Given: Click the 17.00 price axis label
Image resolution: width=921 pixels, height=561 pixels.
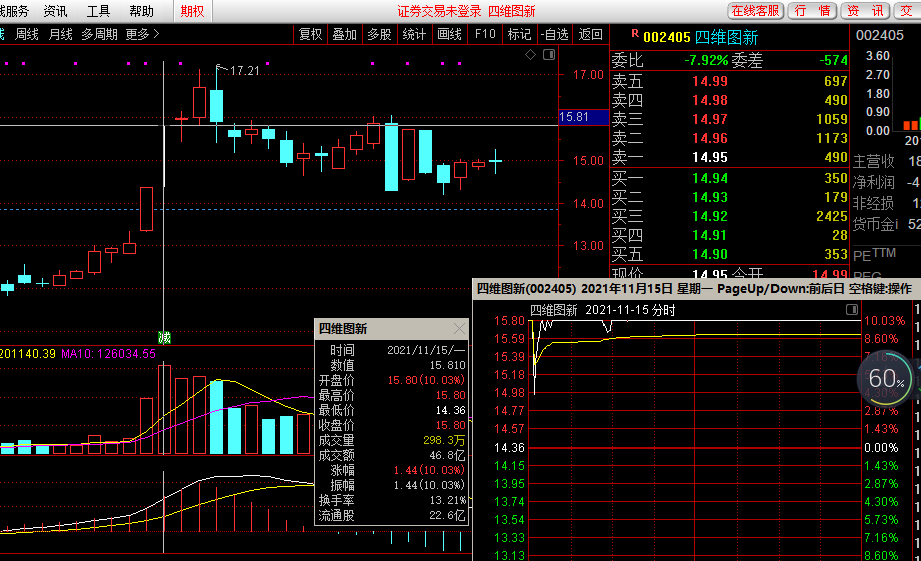Looking at the screenshot, I should 588,75.
